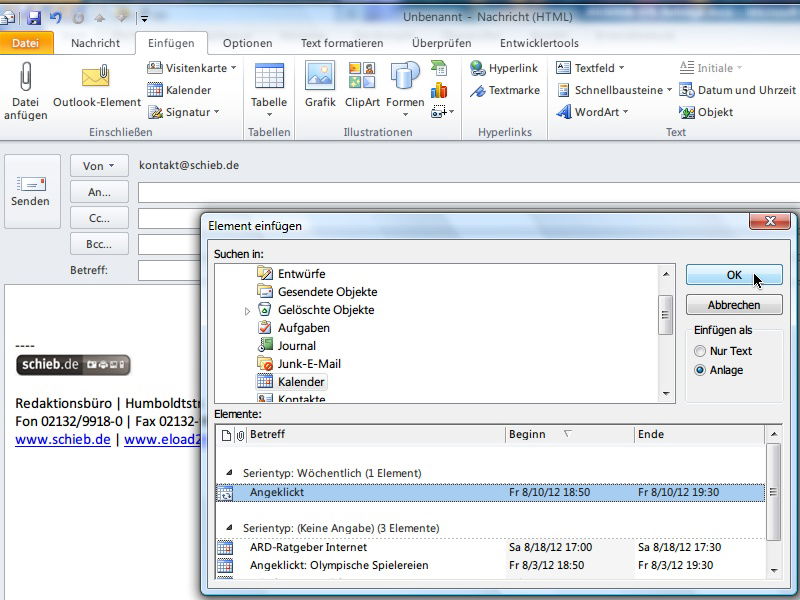Sort by the Ende column header
This screenshot has width=800, height=600.
pos(699,435)
